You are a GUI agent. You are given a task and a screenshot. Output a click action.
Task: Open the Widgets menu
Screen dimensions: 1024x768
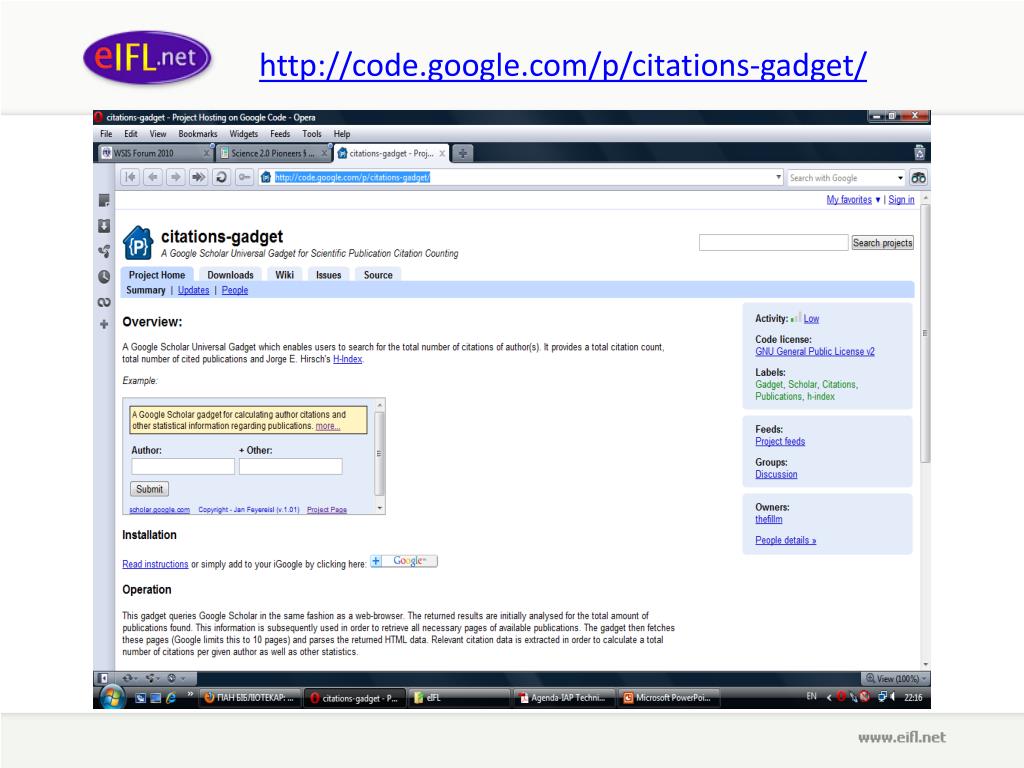[x=244, y=134]
